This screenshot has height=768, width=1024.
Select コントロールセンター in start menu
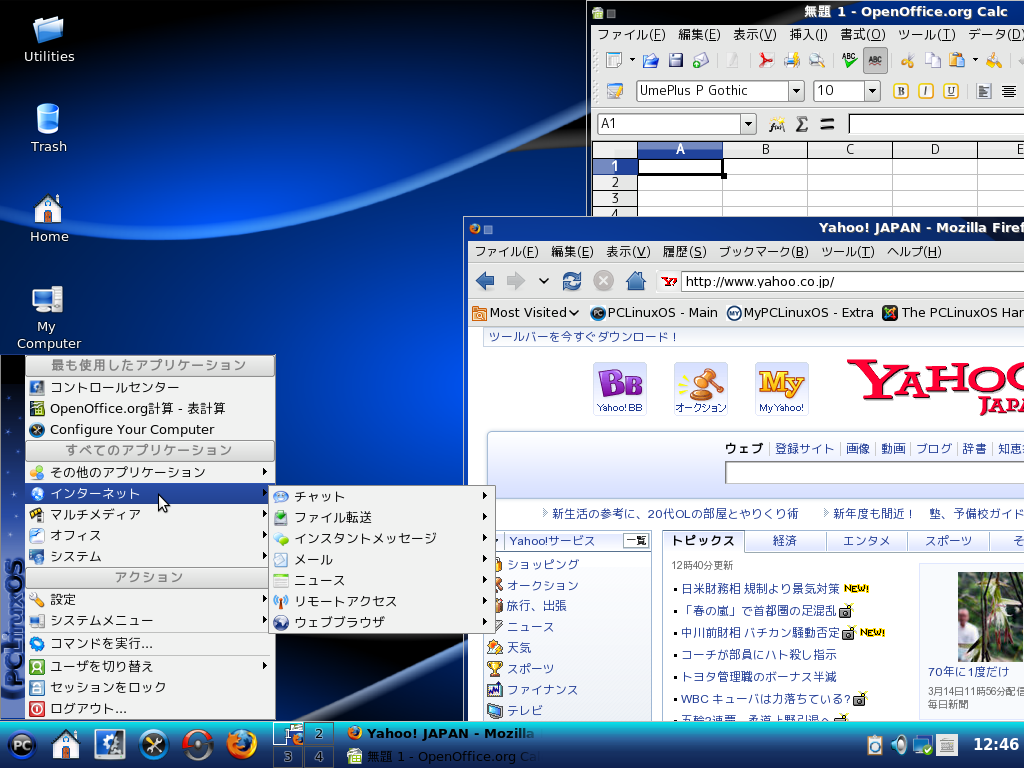149,387
